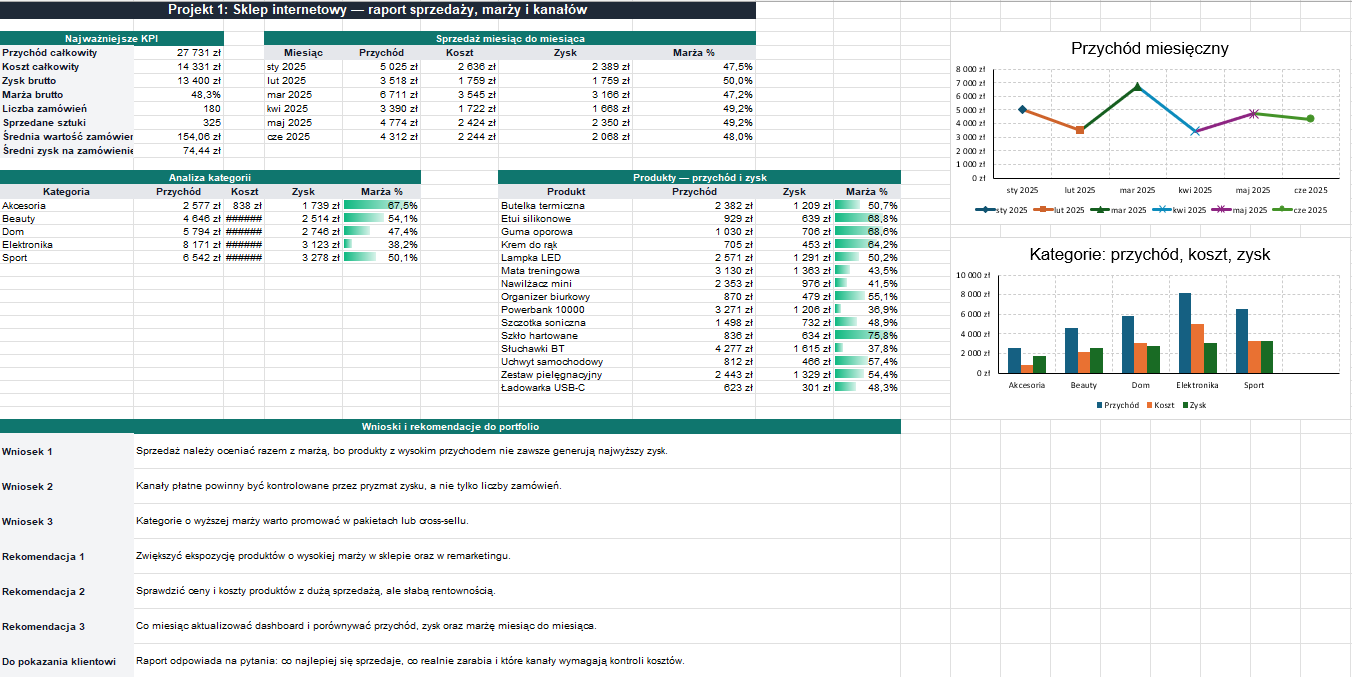Click the 'Rekomendacja 2' text about 'ceny i koszty'
Viewport: 1352px width, 677px height.
316,591
